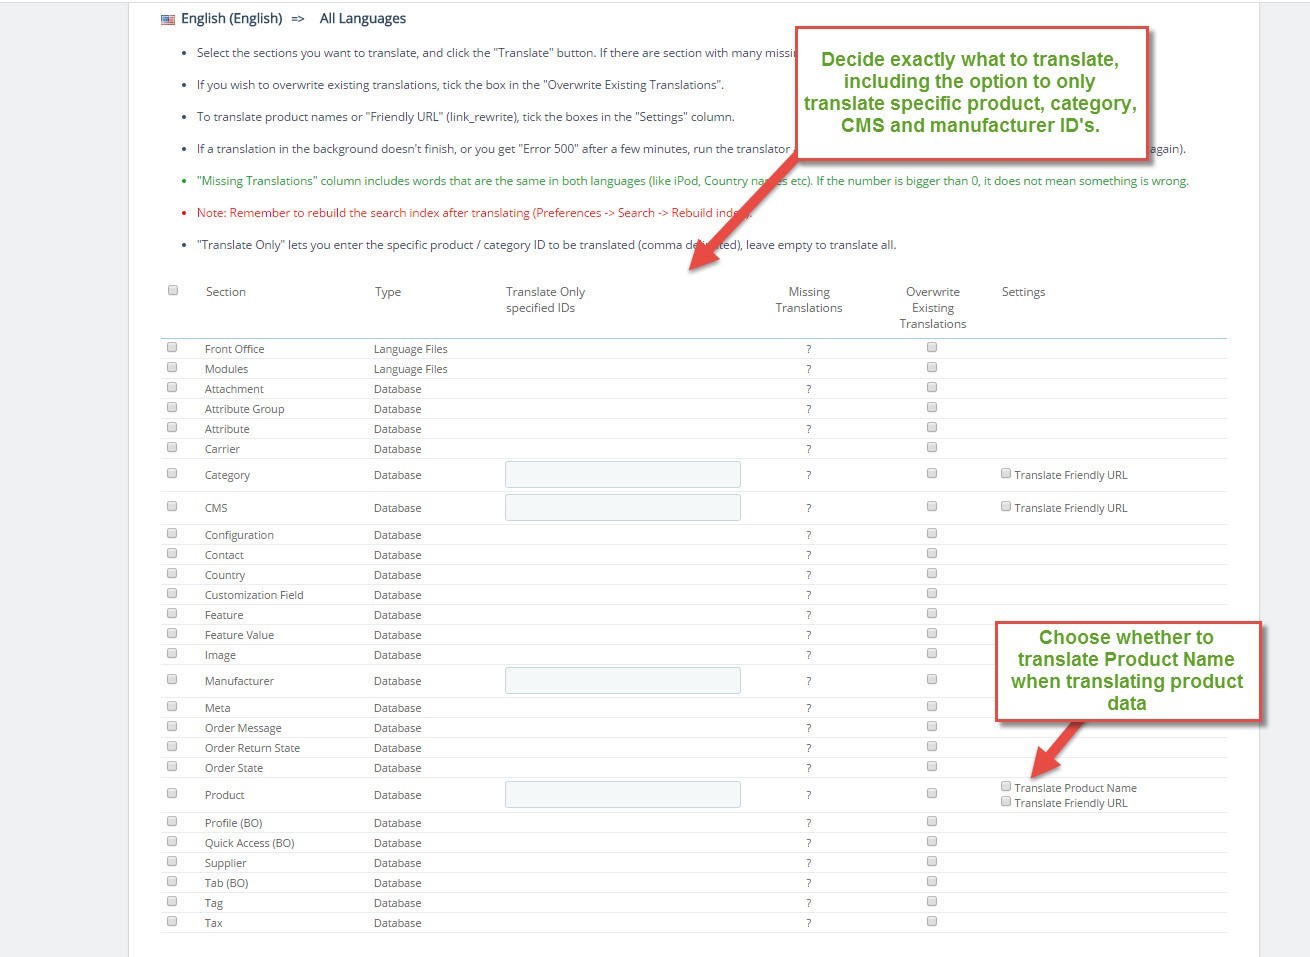Click the English flag icon
Viewport: 1310px width, 957px height.
click(x=168, y=19)
